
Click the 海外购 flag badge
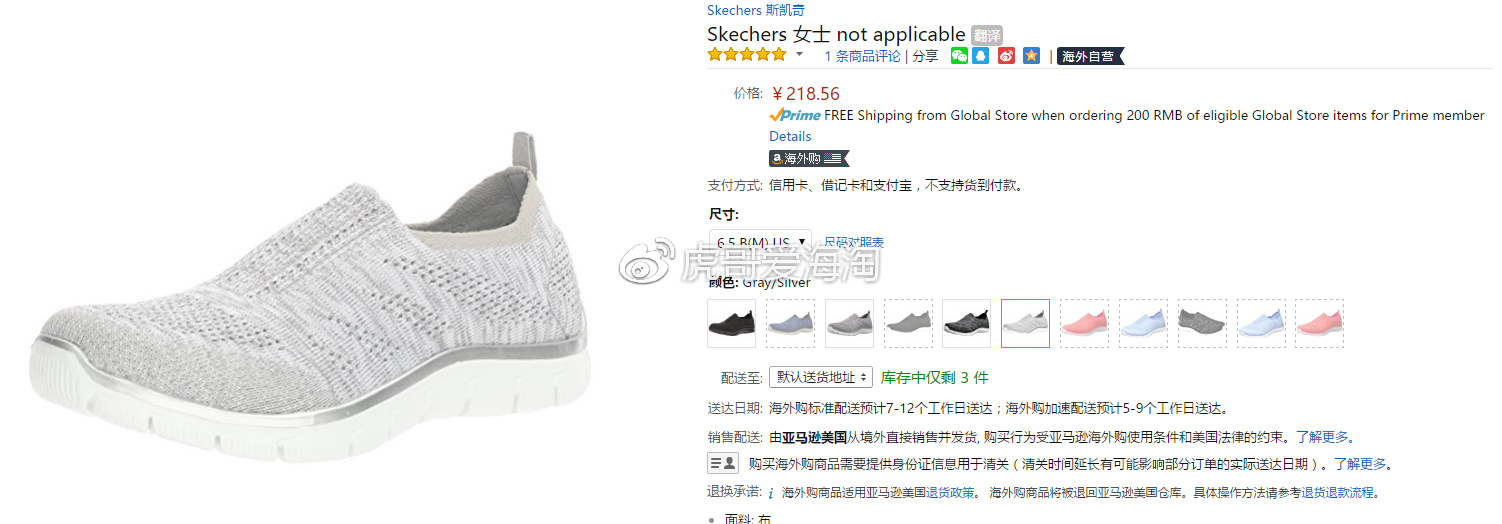[x=809, y=158]
